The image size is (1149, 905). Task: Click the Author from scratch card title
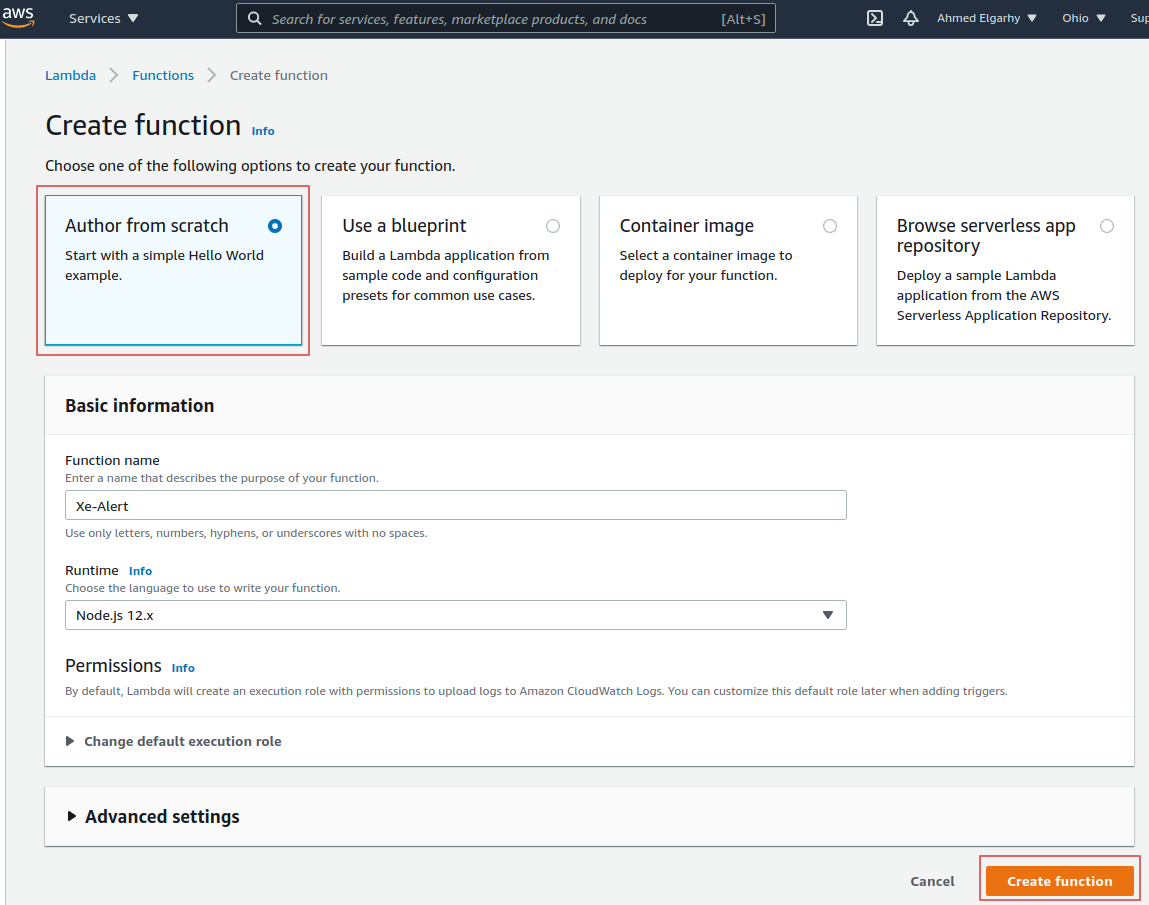[147, 226]
